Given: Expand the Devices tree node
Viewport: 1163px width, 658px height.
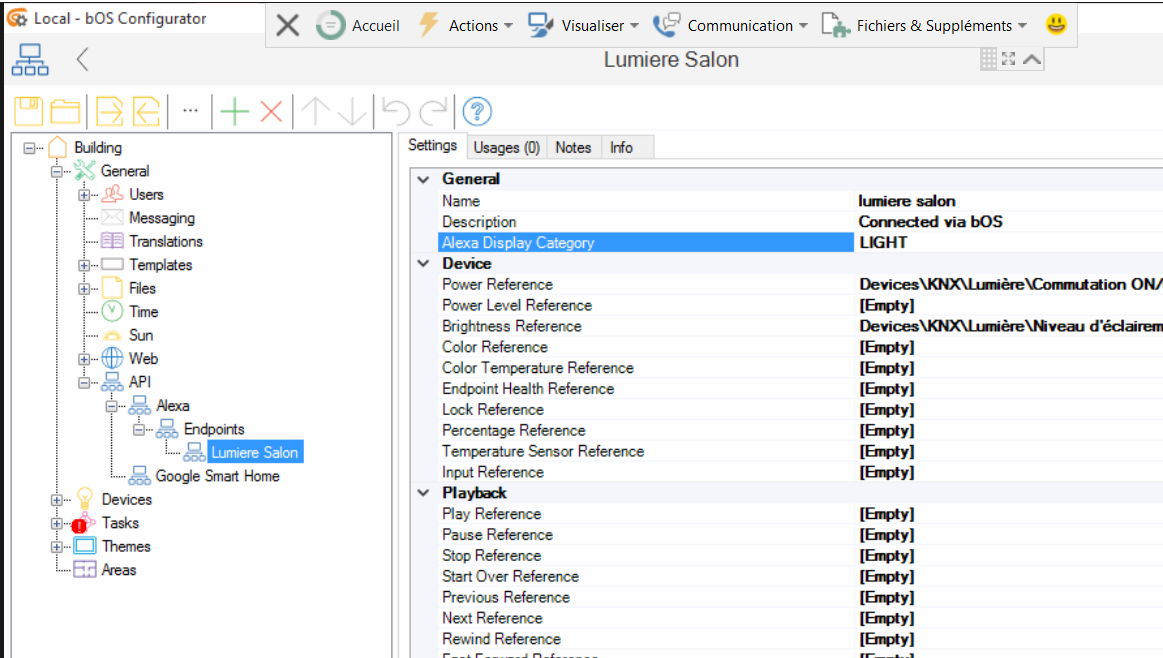Looking at the screenshot, I should pyautogui.click(x=57, y=500).
